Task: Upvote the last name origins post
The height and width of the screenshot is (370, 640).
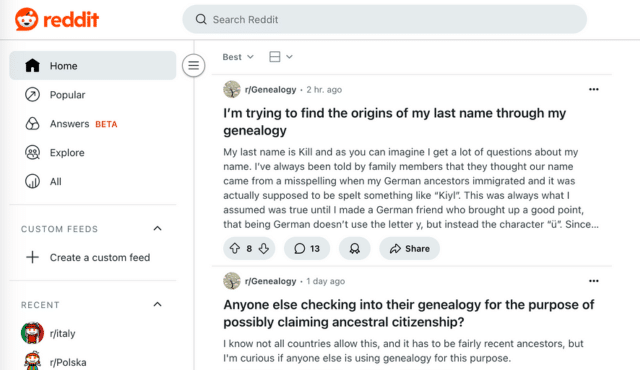Action: tap(235, 248)
